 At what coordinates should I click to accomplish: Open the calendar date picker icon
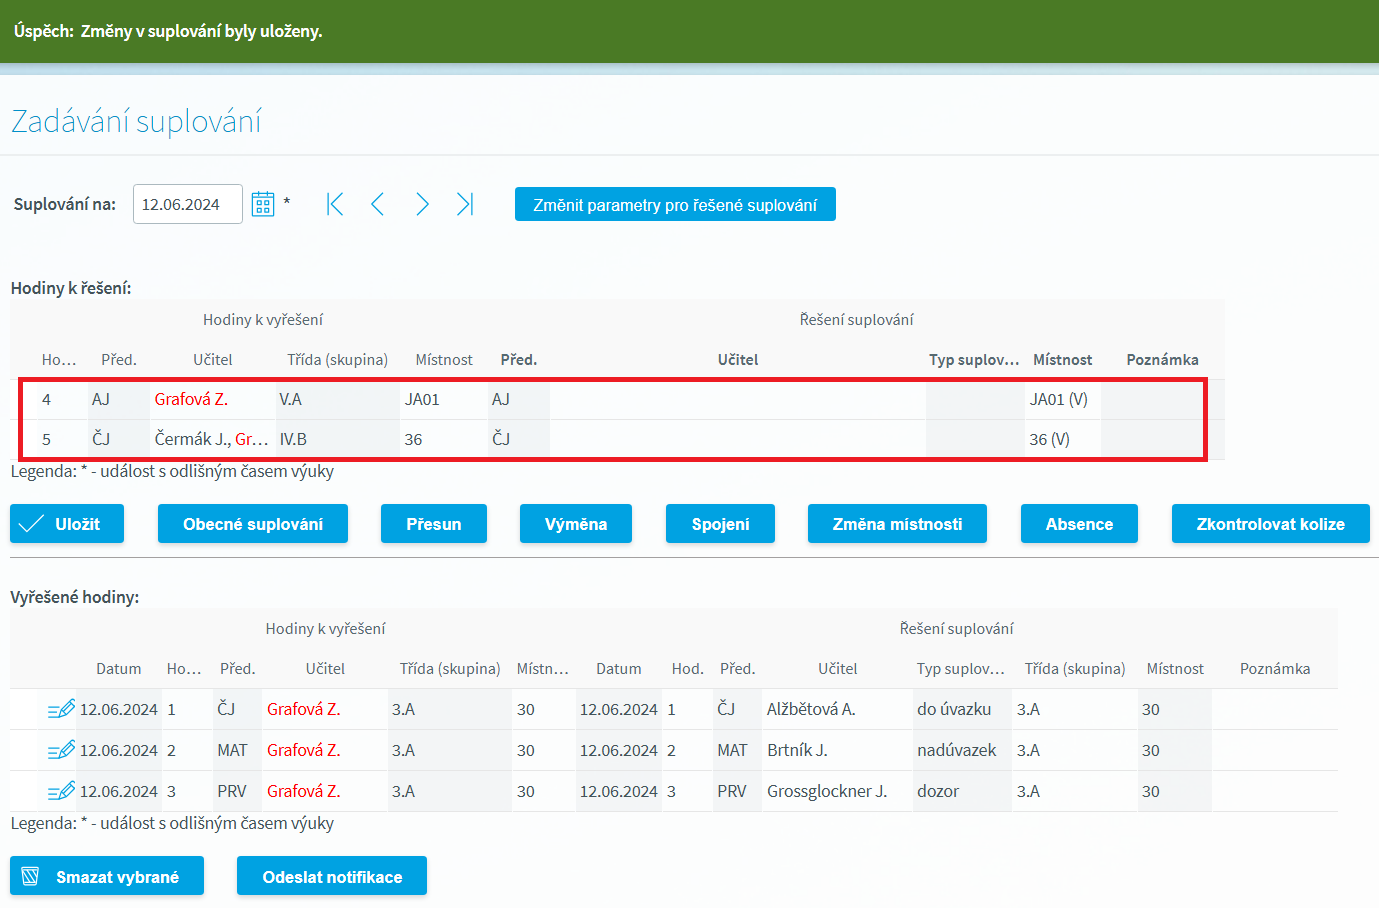point(263,204)
